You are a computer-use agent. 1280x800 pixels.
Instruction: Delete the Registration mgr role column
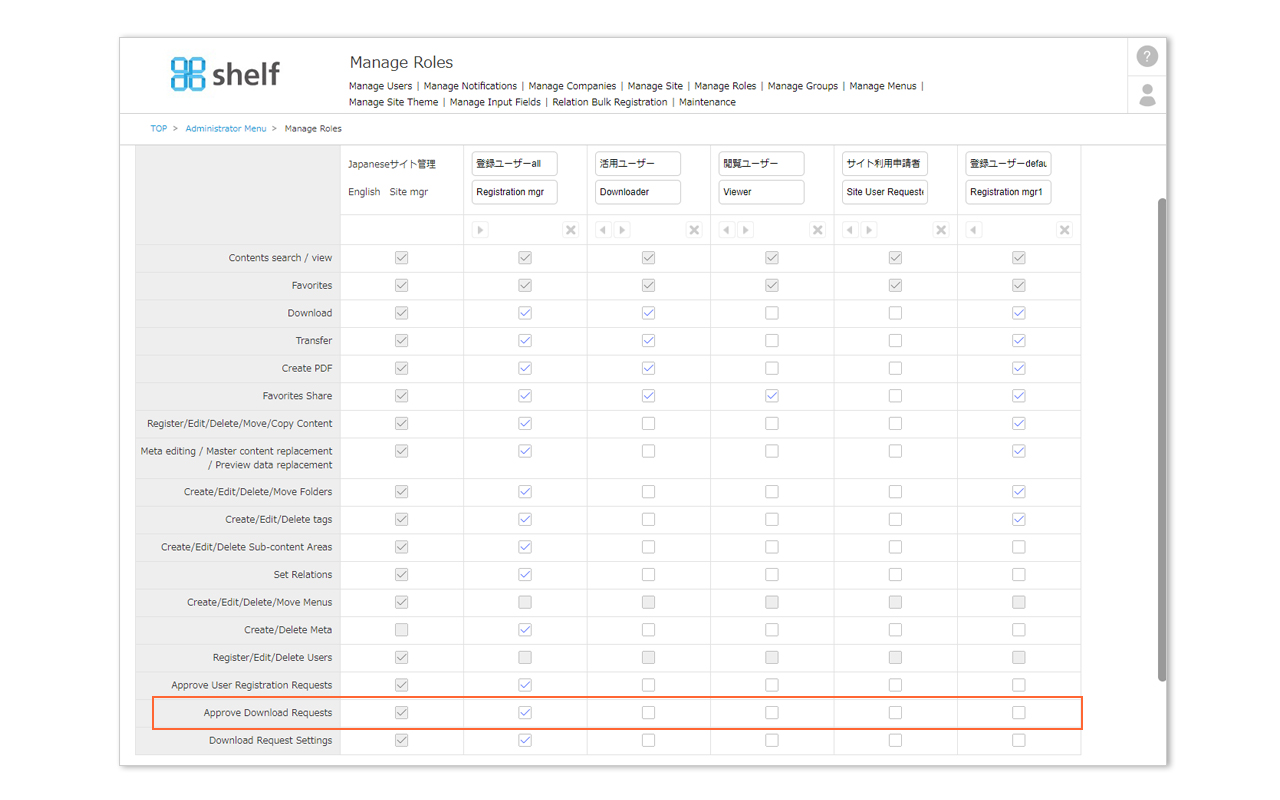[571, 230]
